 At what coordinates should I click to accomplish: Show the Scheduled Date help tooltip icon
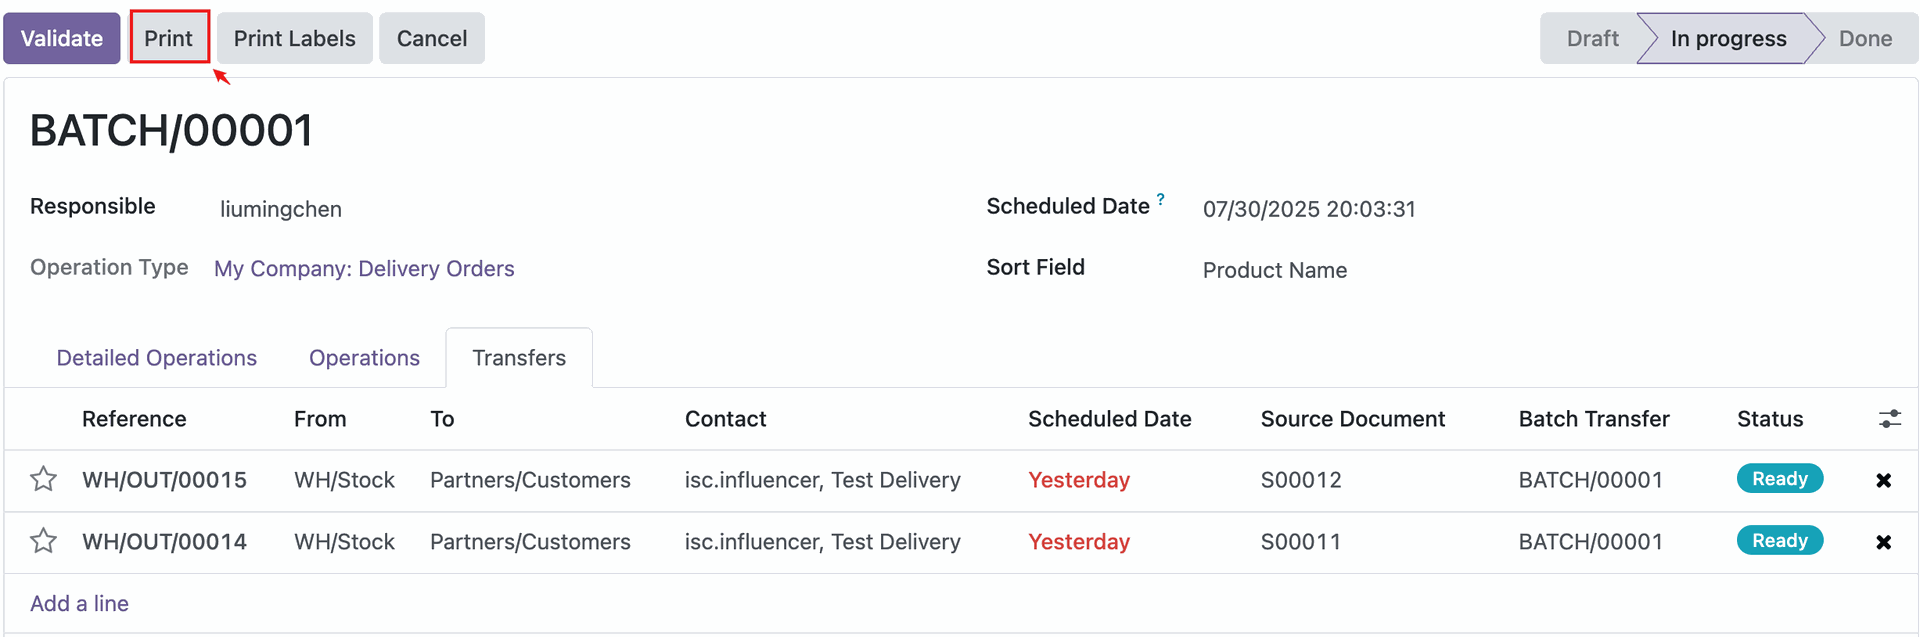[1161, 199]
